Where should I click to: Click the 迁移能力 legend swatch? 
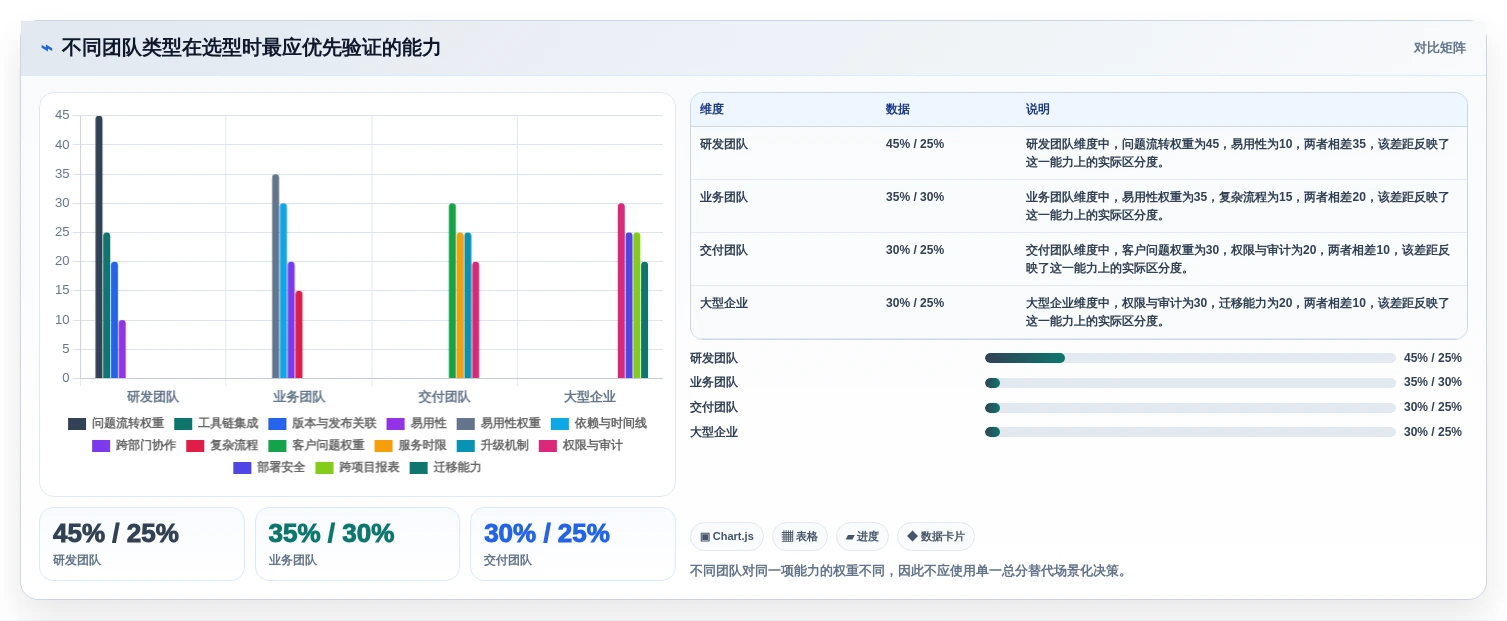point(418,467)
